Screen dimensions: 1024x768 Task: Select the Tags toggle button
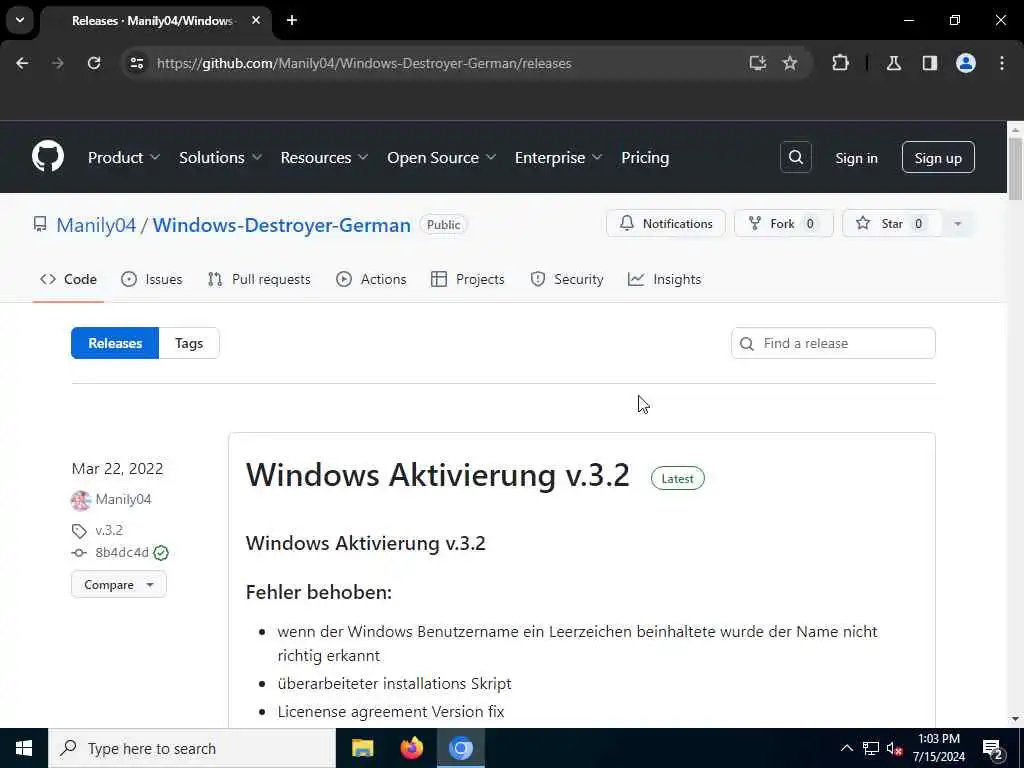pos(189,343)
